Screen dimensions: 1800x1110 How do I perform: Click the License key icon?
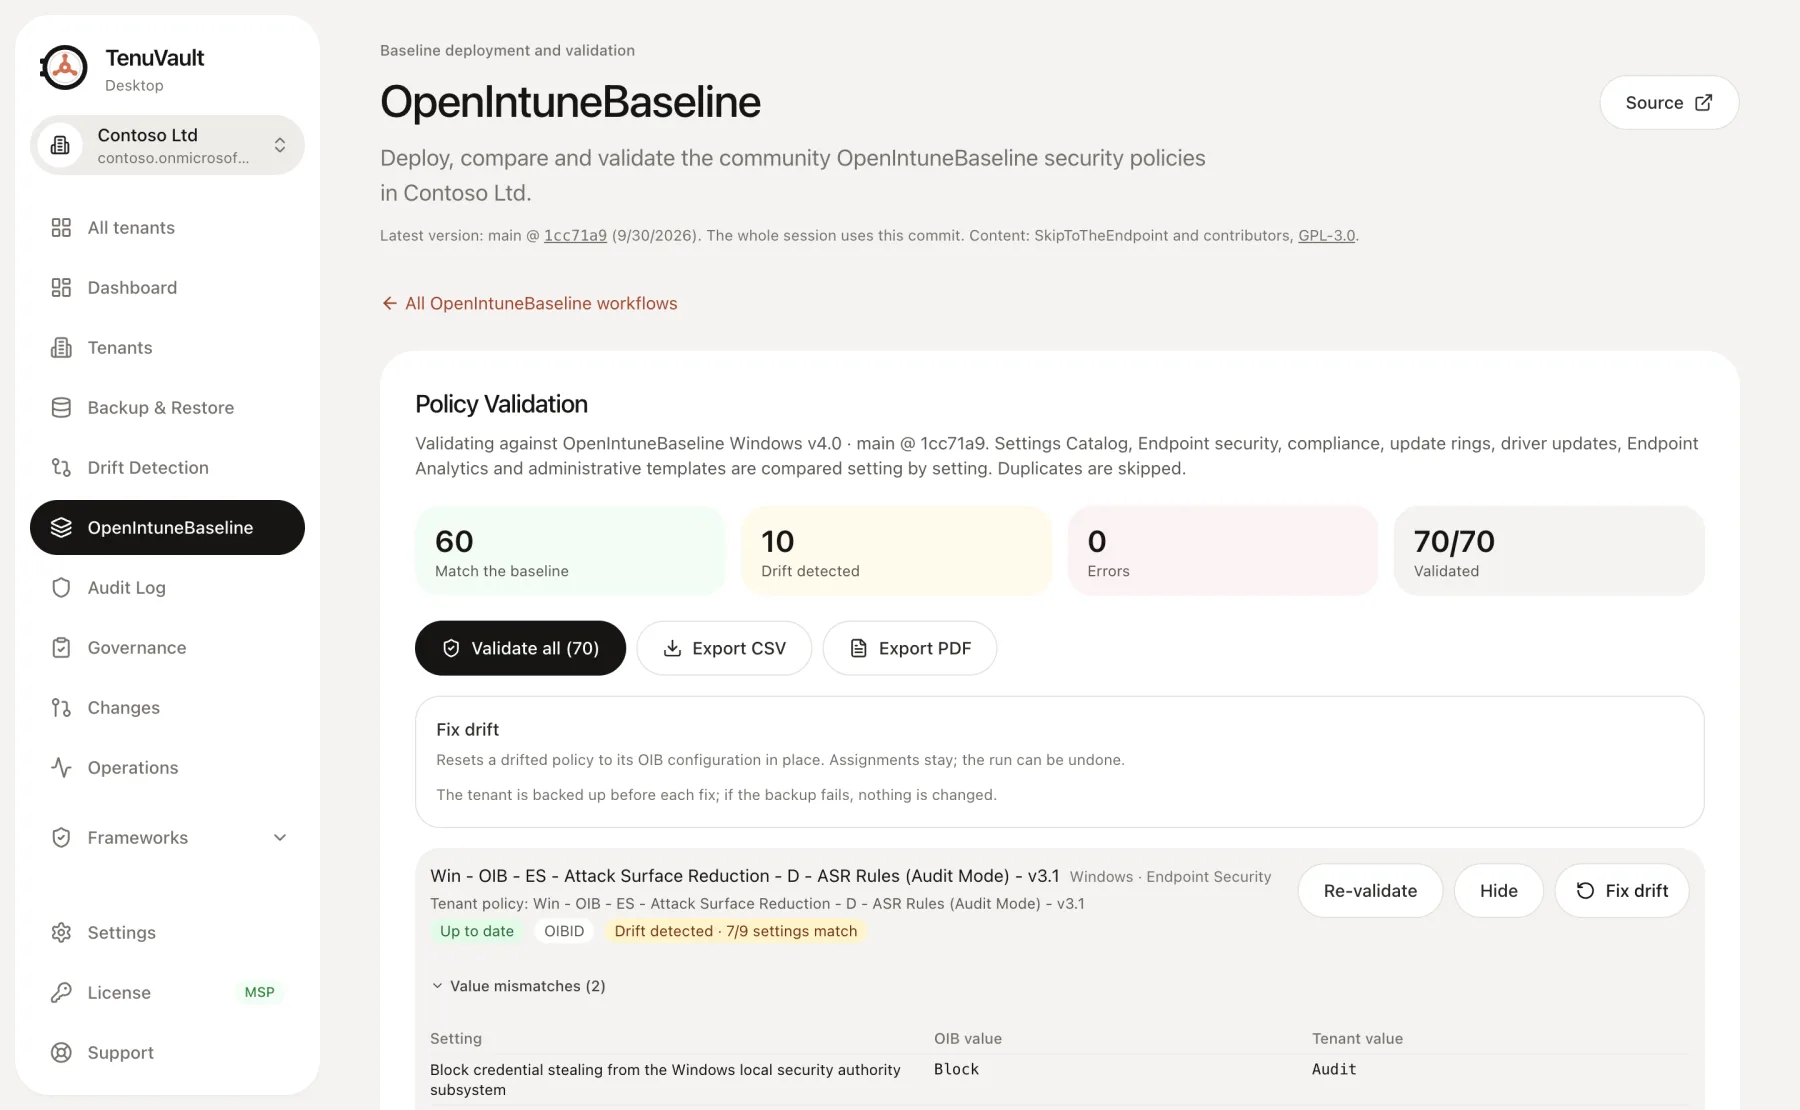[61, 993]
